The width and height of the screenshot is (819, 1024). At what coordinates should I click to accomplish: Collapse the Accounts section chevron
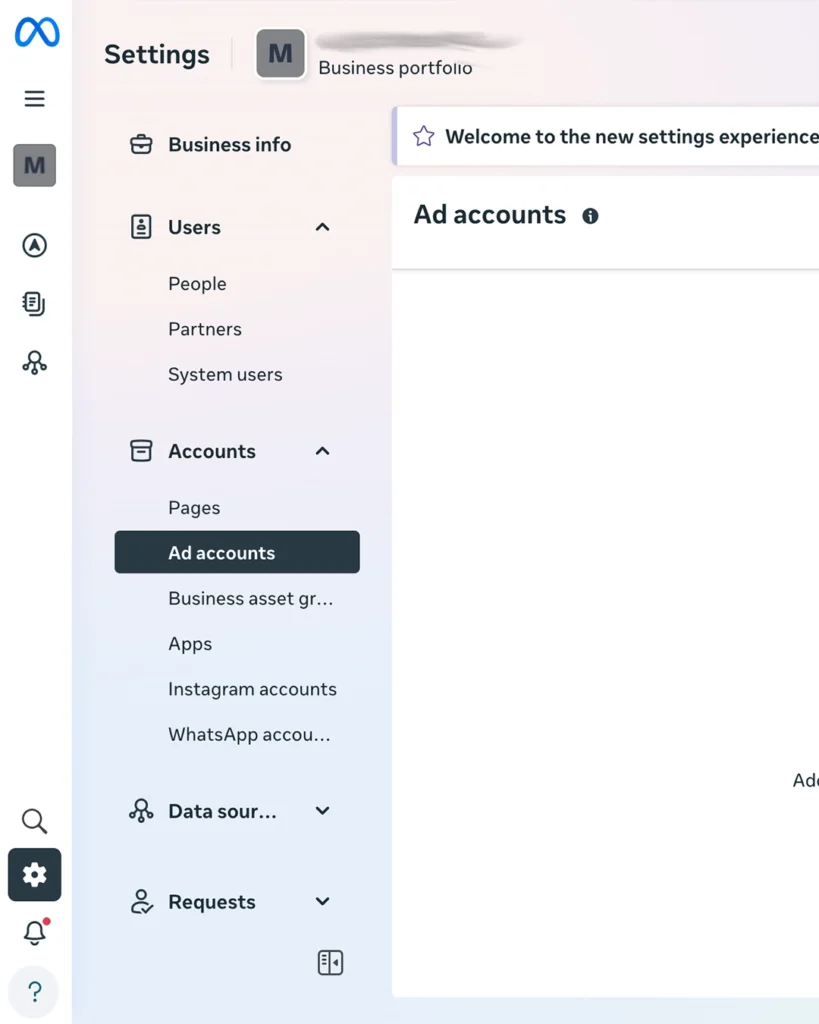click(x=322, y=451)
